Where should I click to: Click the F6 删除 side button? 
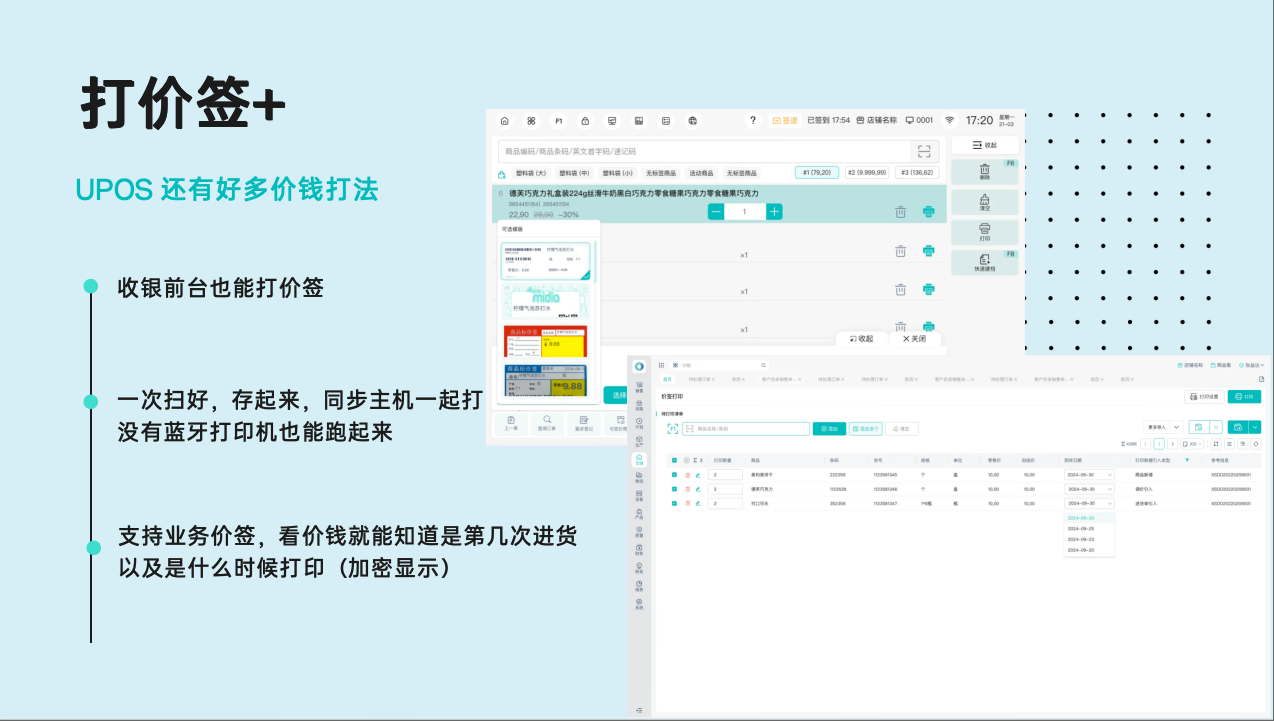coord(984,173)
